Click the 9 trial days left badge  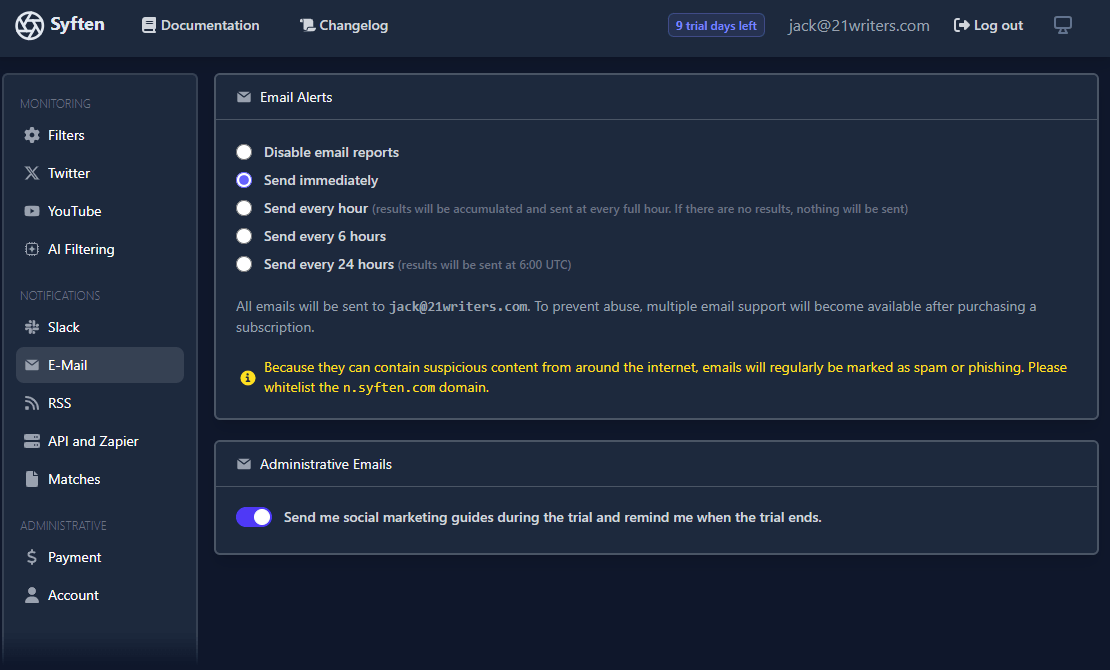click(x=716, y=25)
